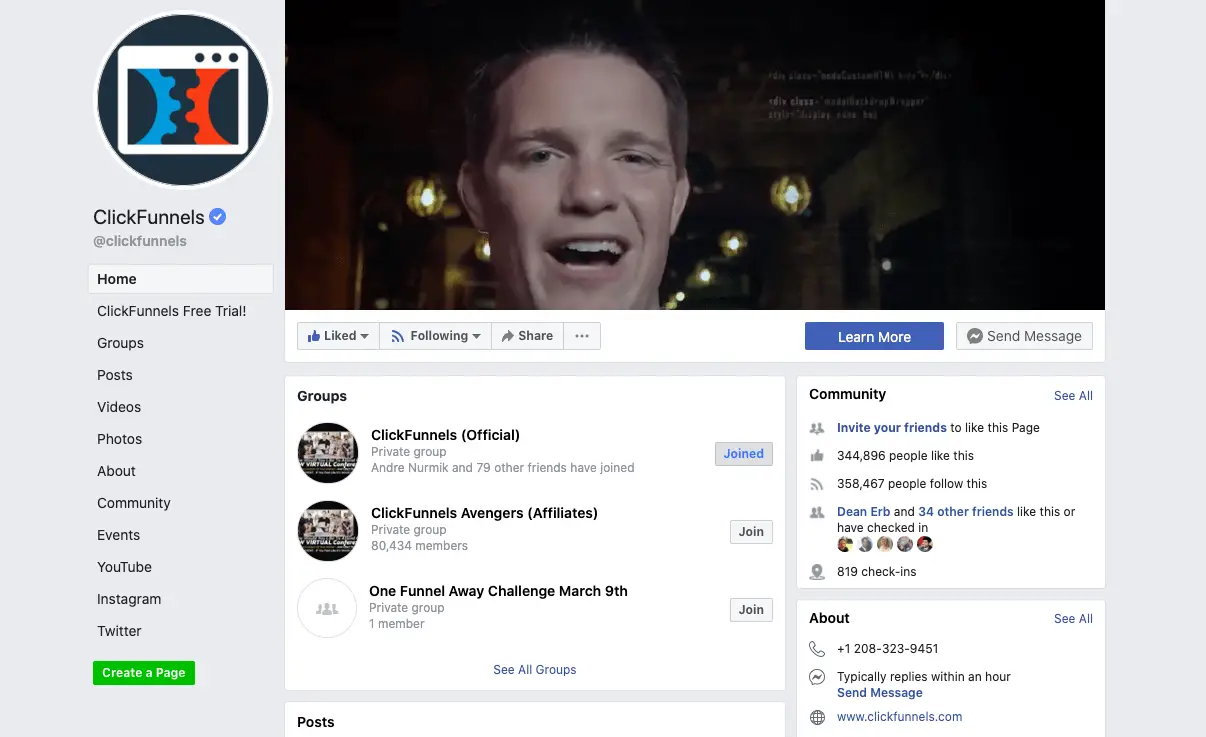
Task: Join the One Funnel Away Challenge group
Action: point(751,610)
